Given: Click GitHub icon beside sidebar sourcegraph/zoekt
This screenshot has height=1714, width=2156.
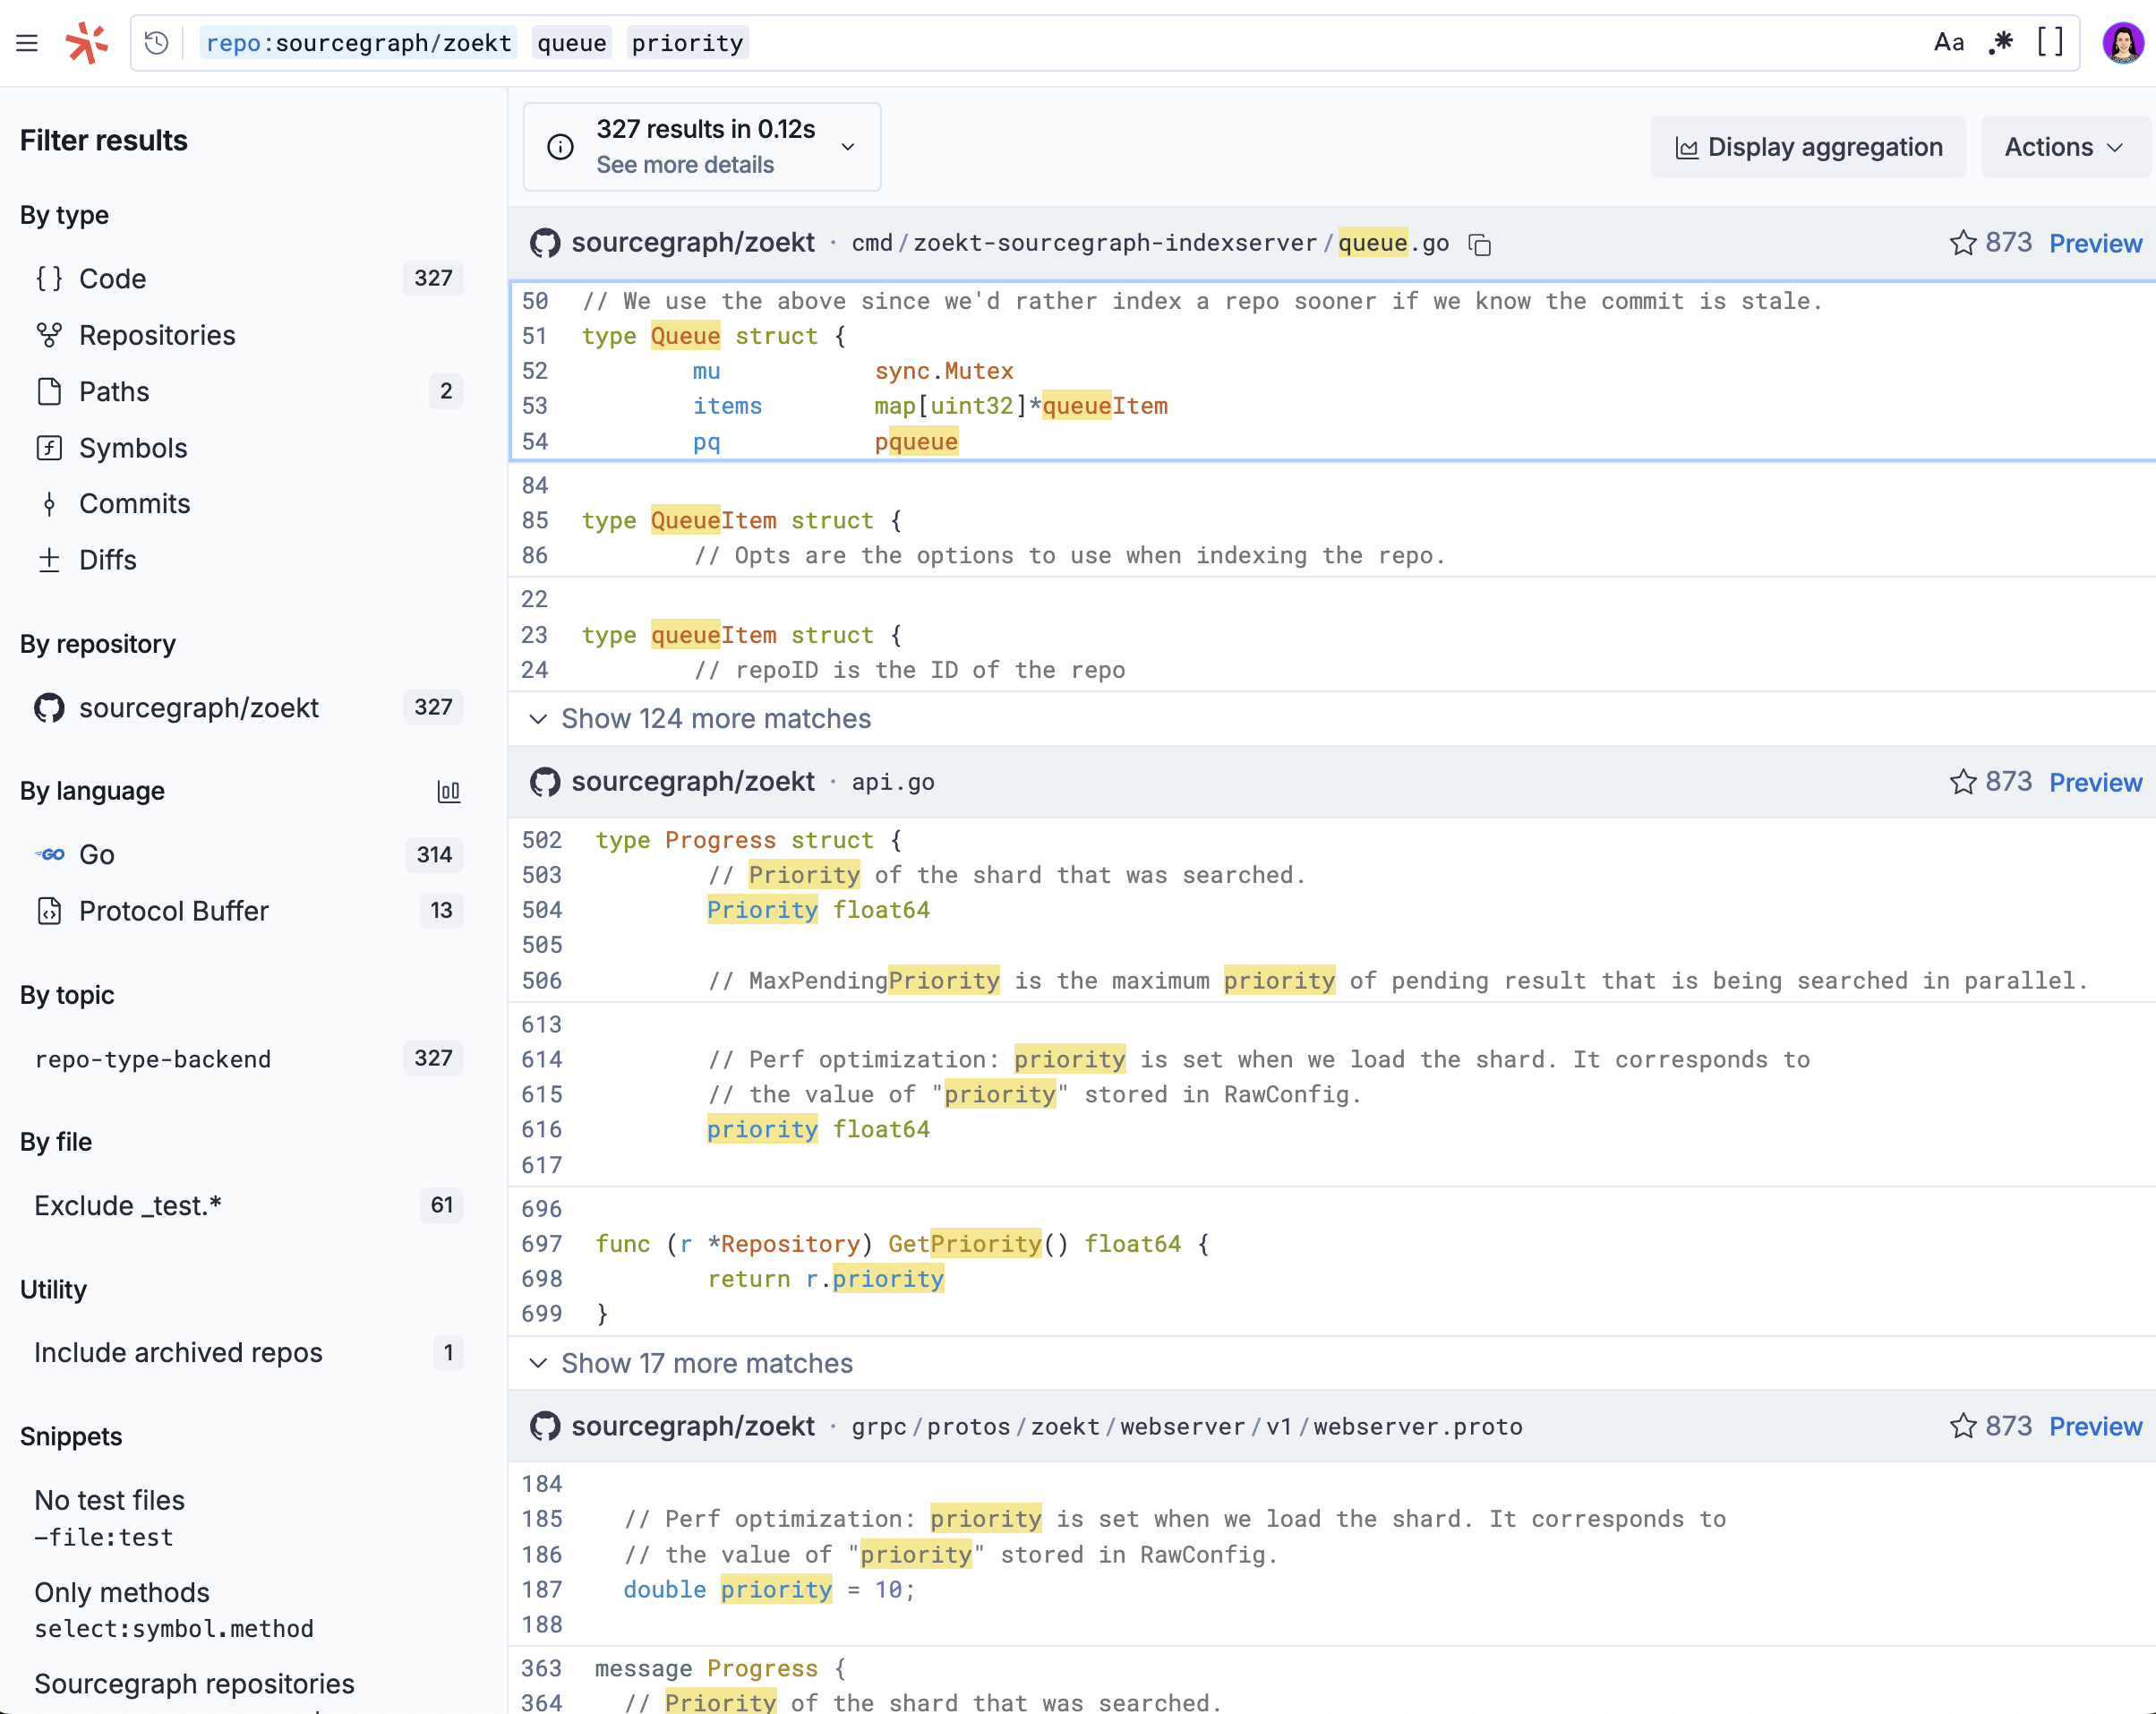Looking at the screenshot, I should click(x=49, y=707).
